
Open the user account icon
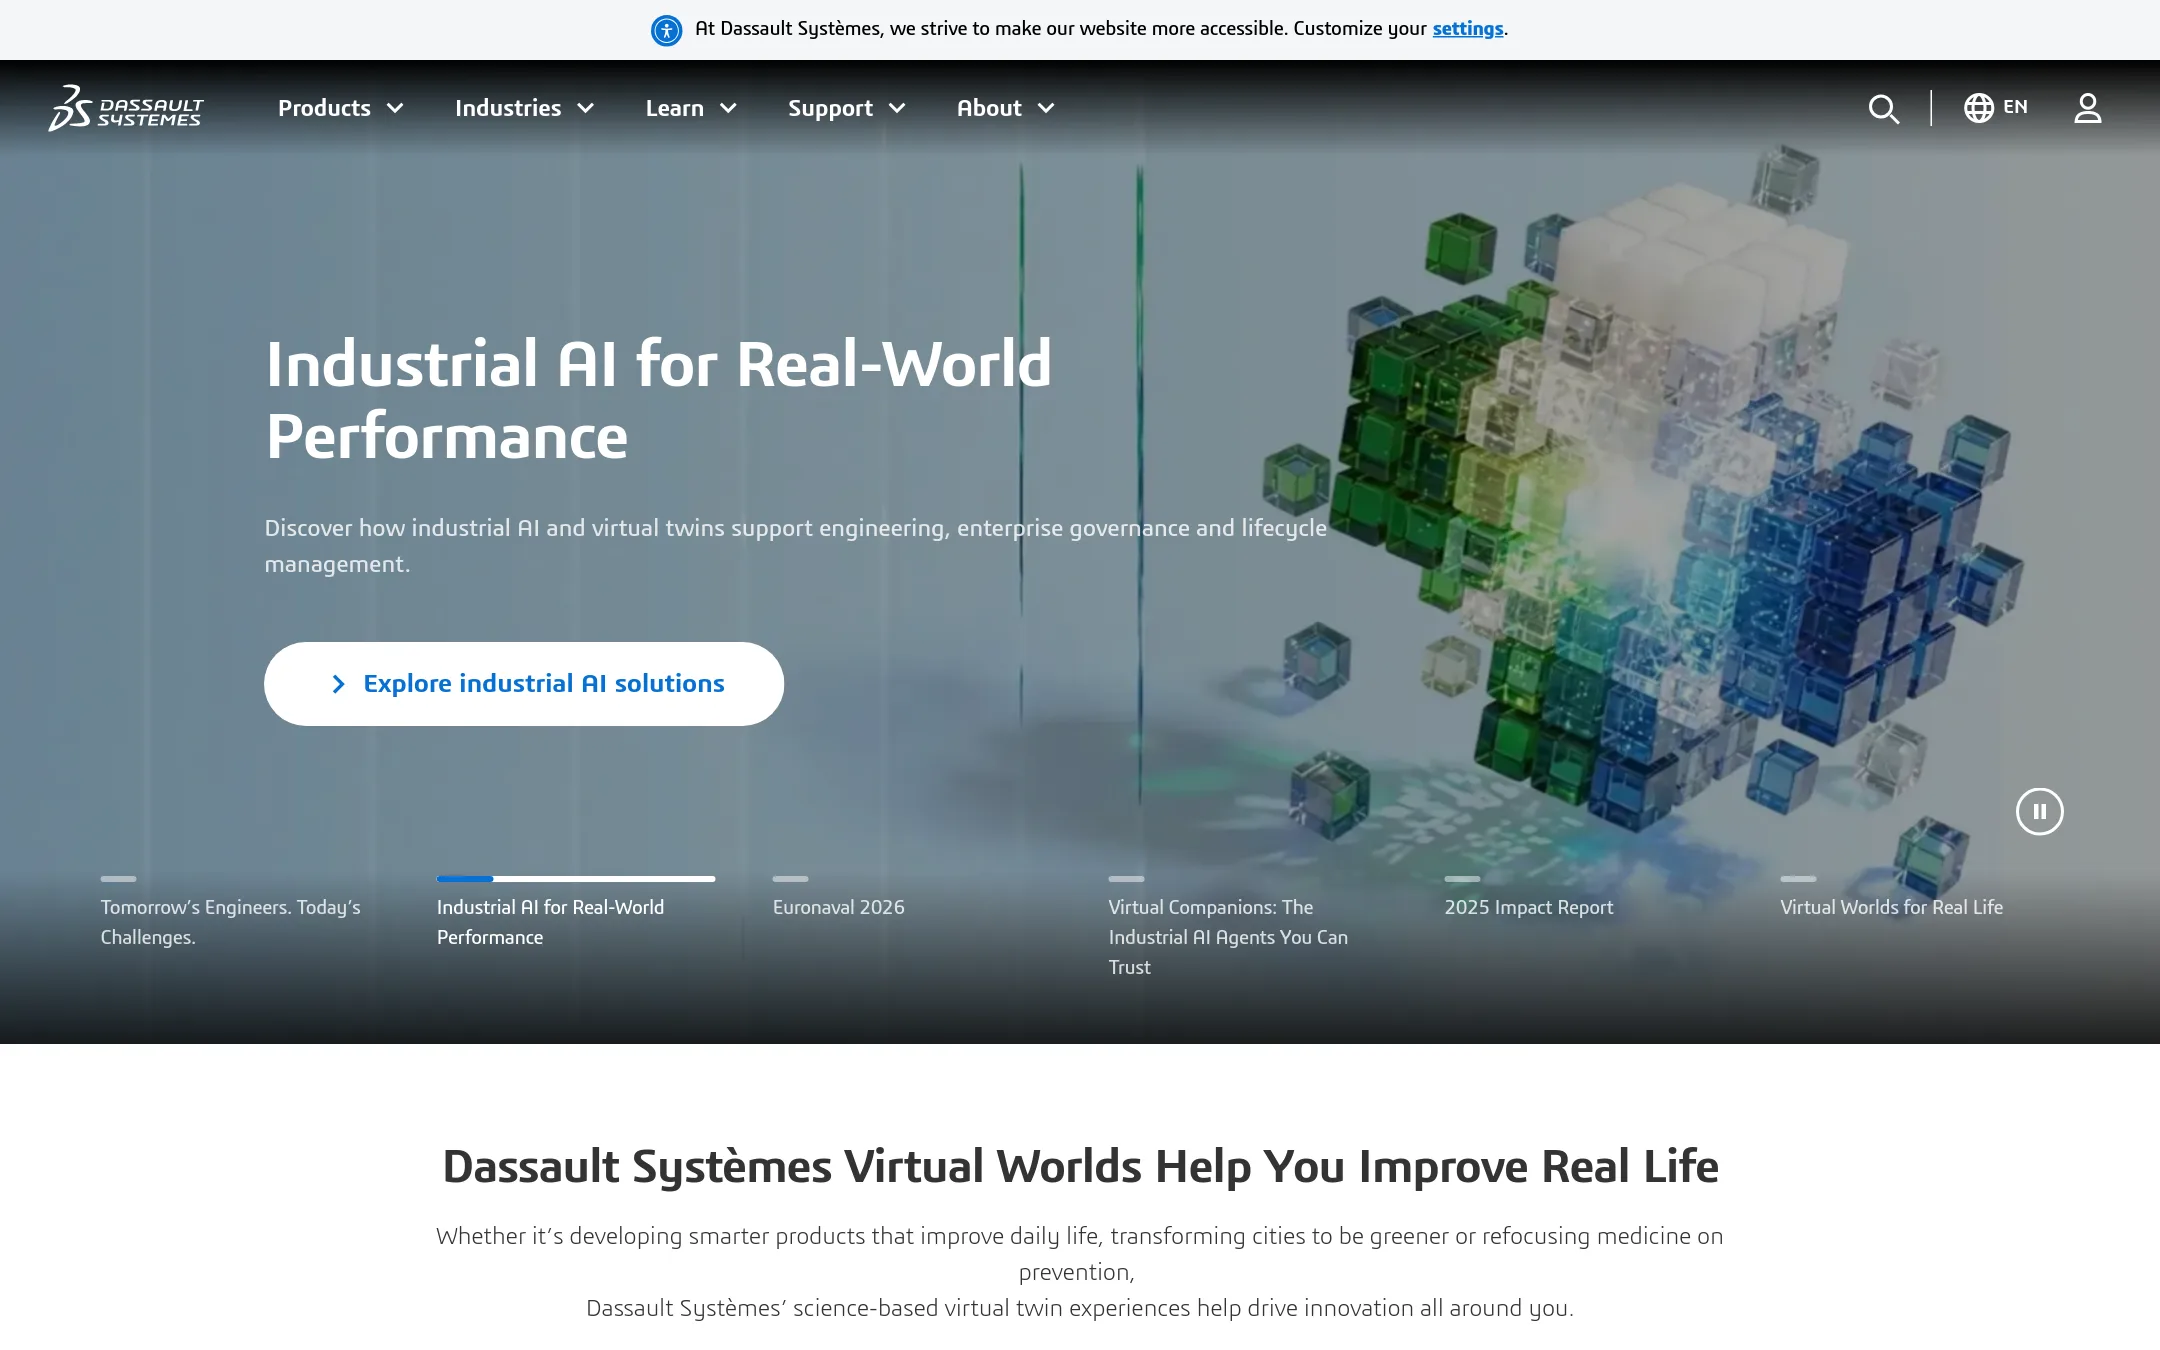tap(2088, 108)
